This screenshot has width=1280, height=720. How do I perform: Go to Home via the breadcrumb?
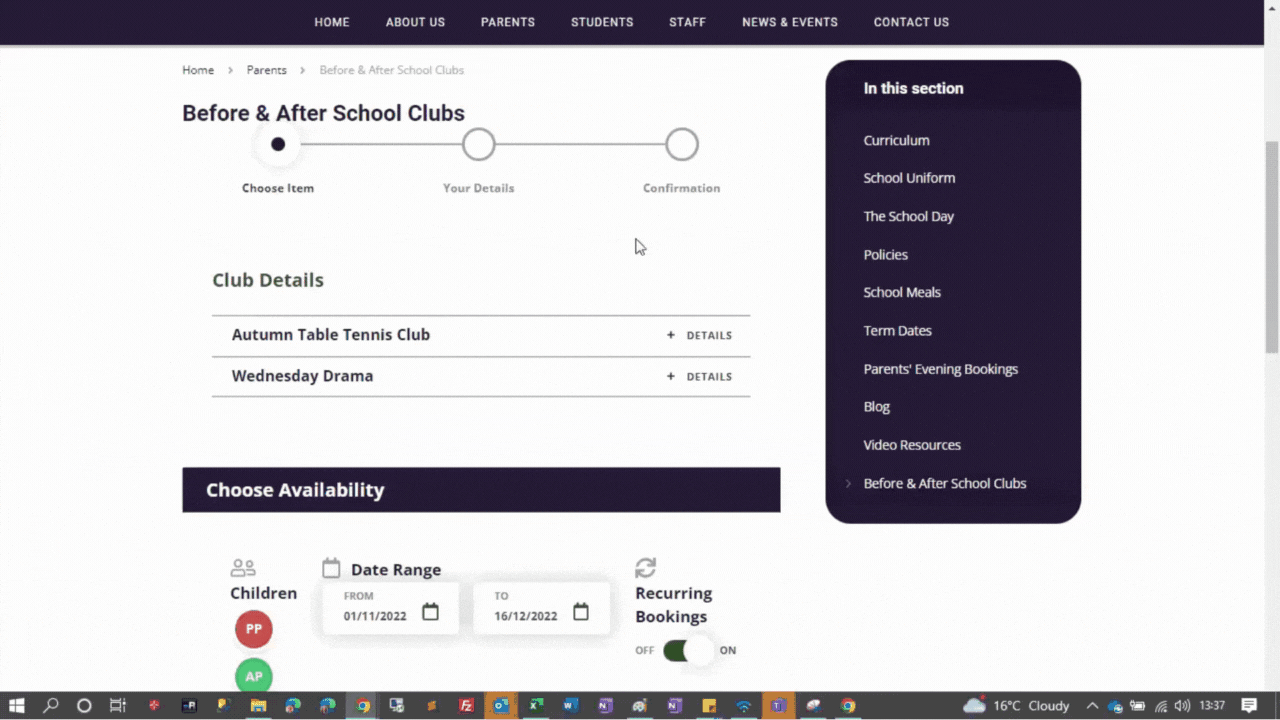198,69
